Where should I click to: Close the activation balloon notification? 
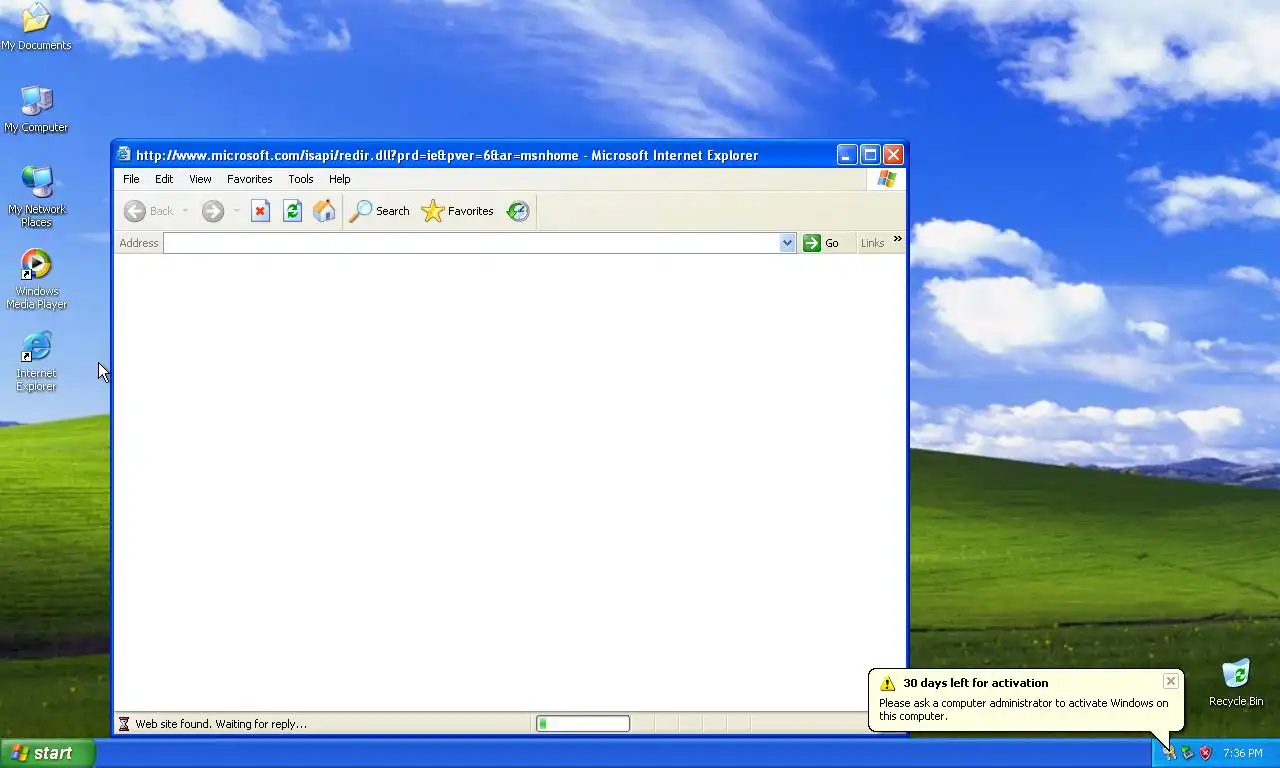point(1170,681)
